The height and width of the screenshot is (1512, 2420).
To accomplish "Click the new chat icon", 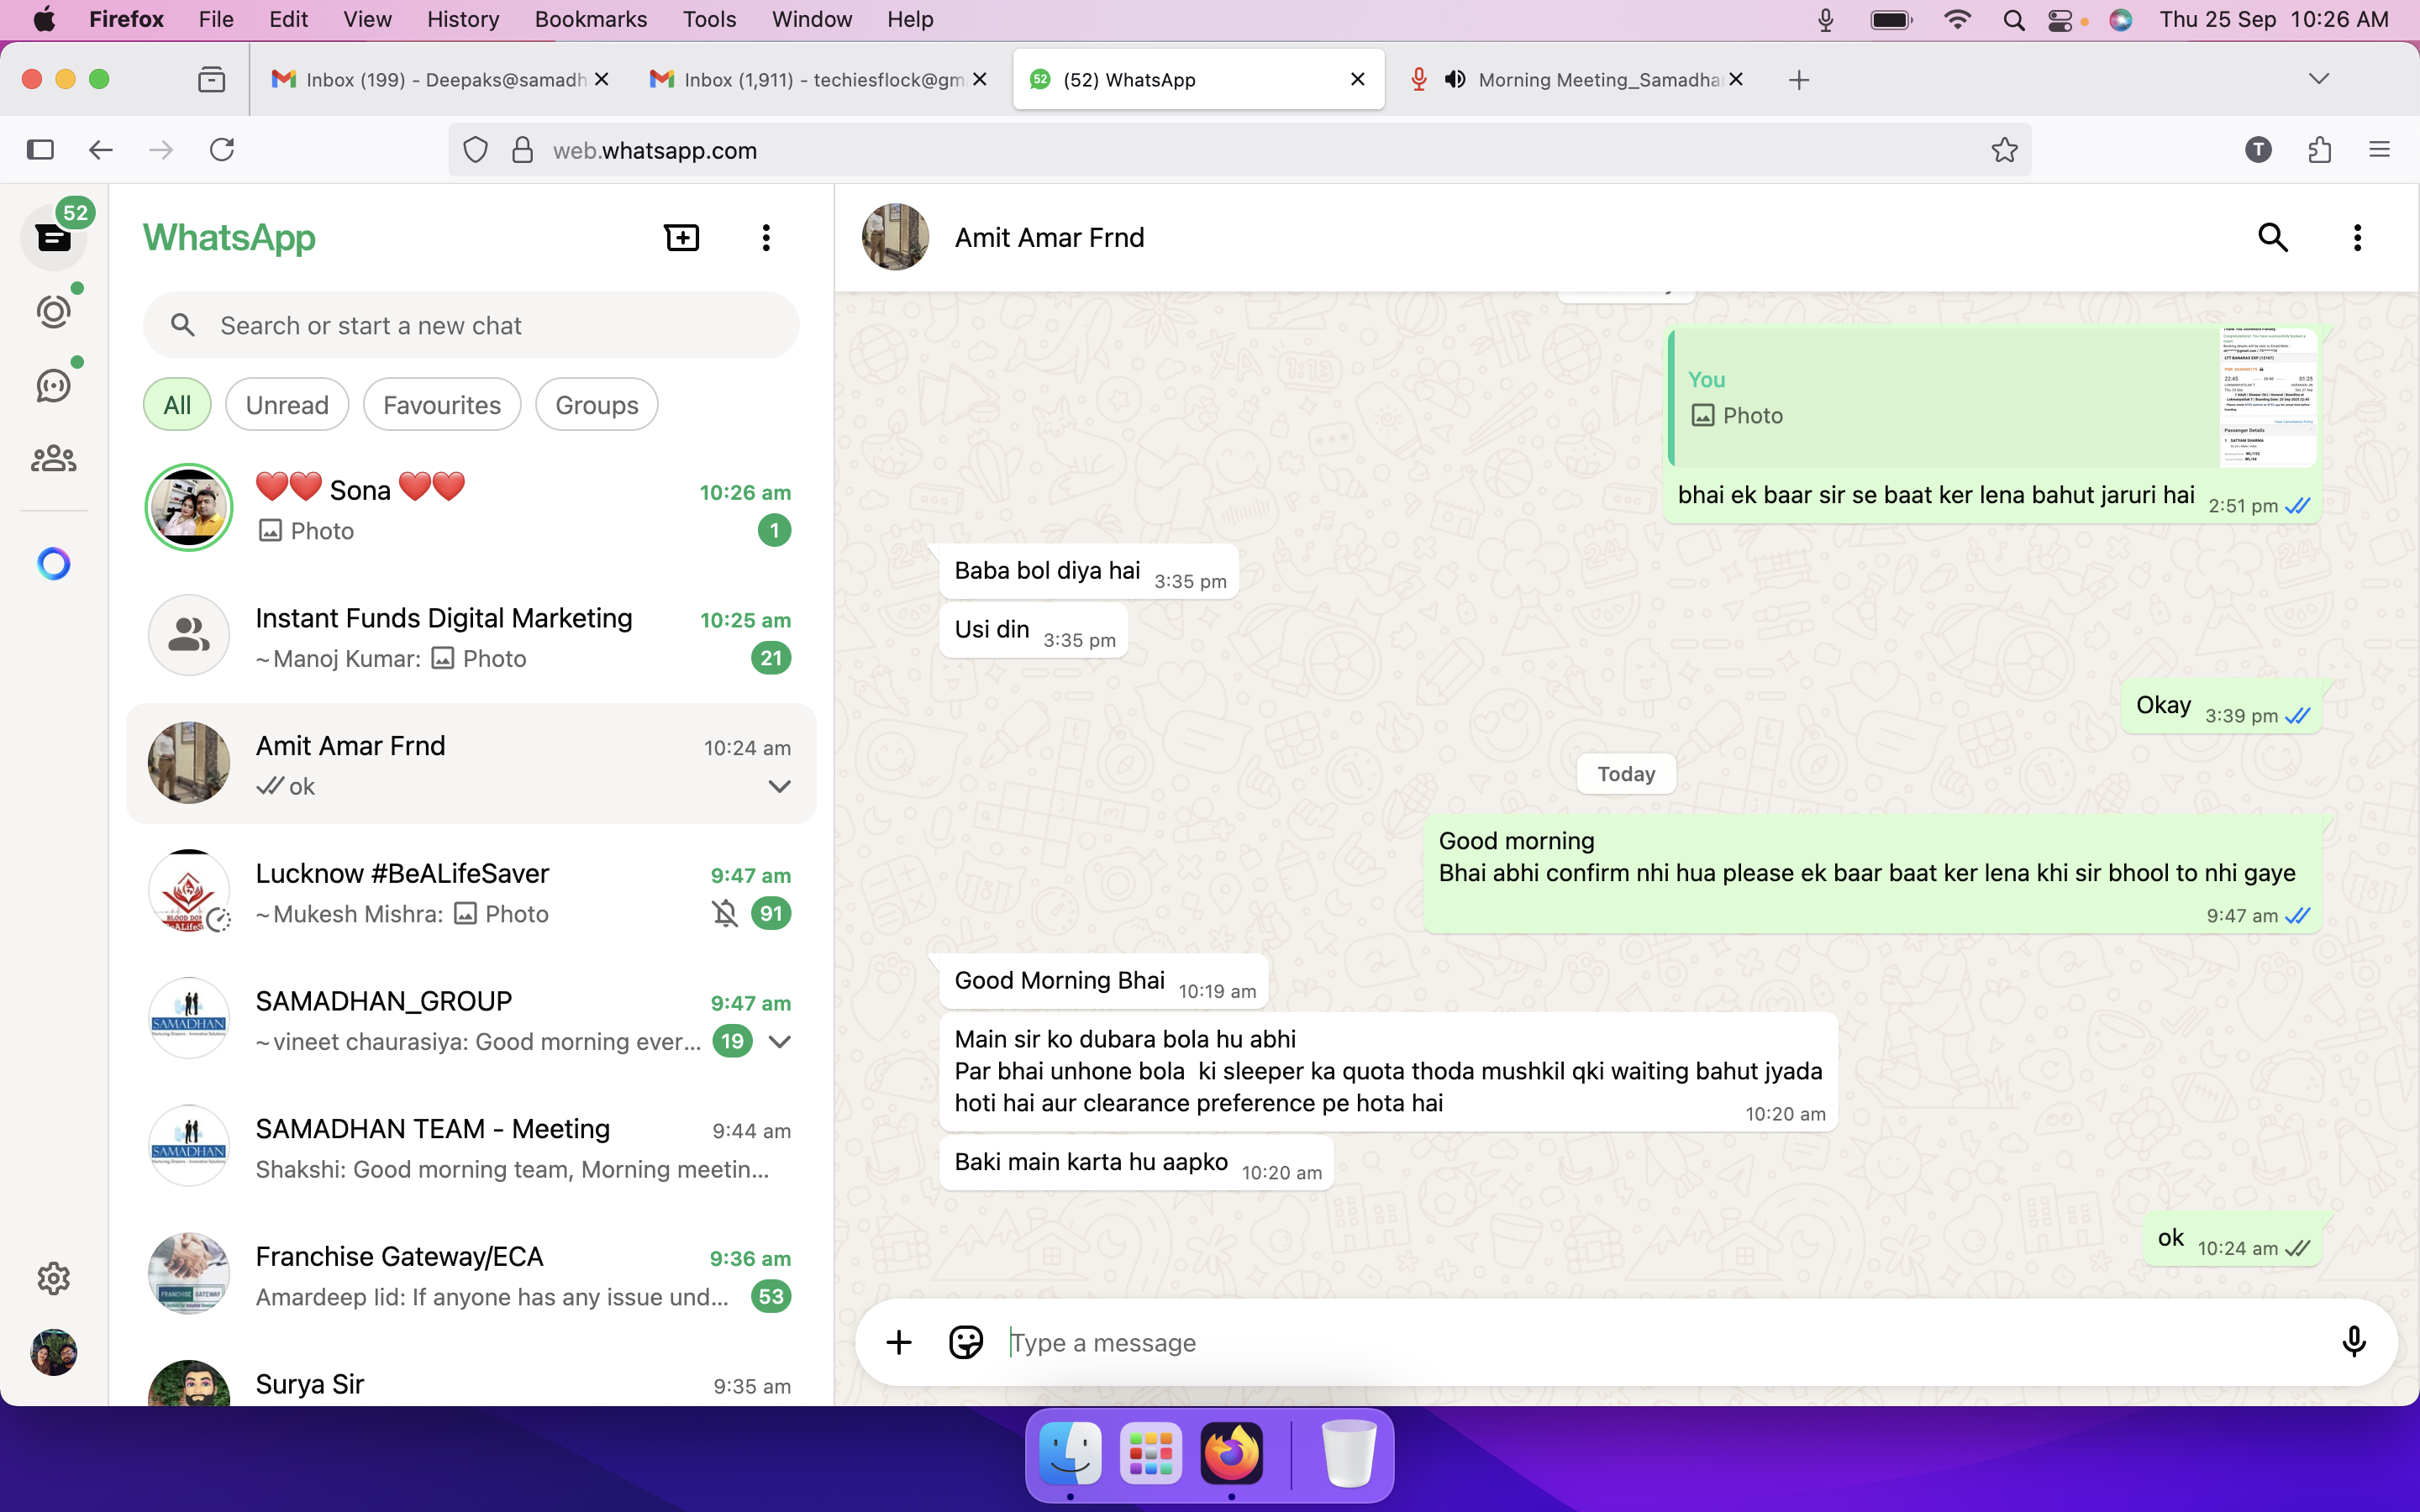I will coord(682,238).
